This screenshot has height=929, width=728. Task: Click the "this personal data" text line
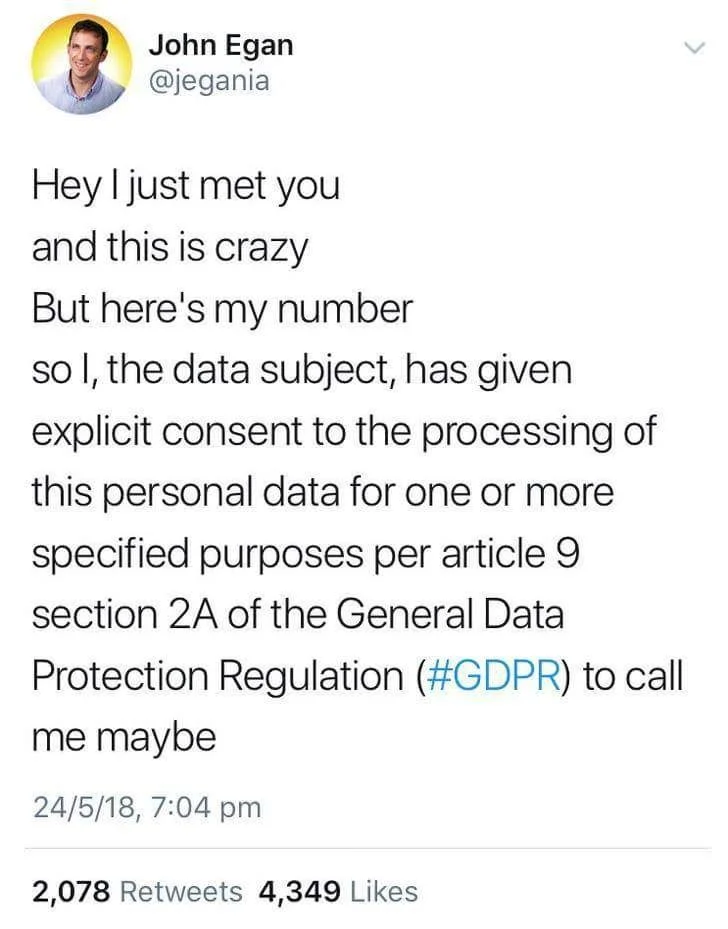[x=322, y=492]
